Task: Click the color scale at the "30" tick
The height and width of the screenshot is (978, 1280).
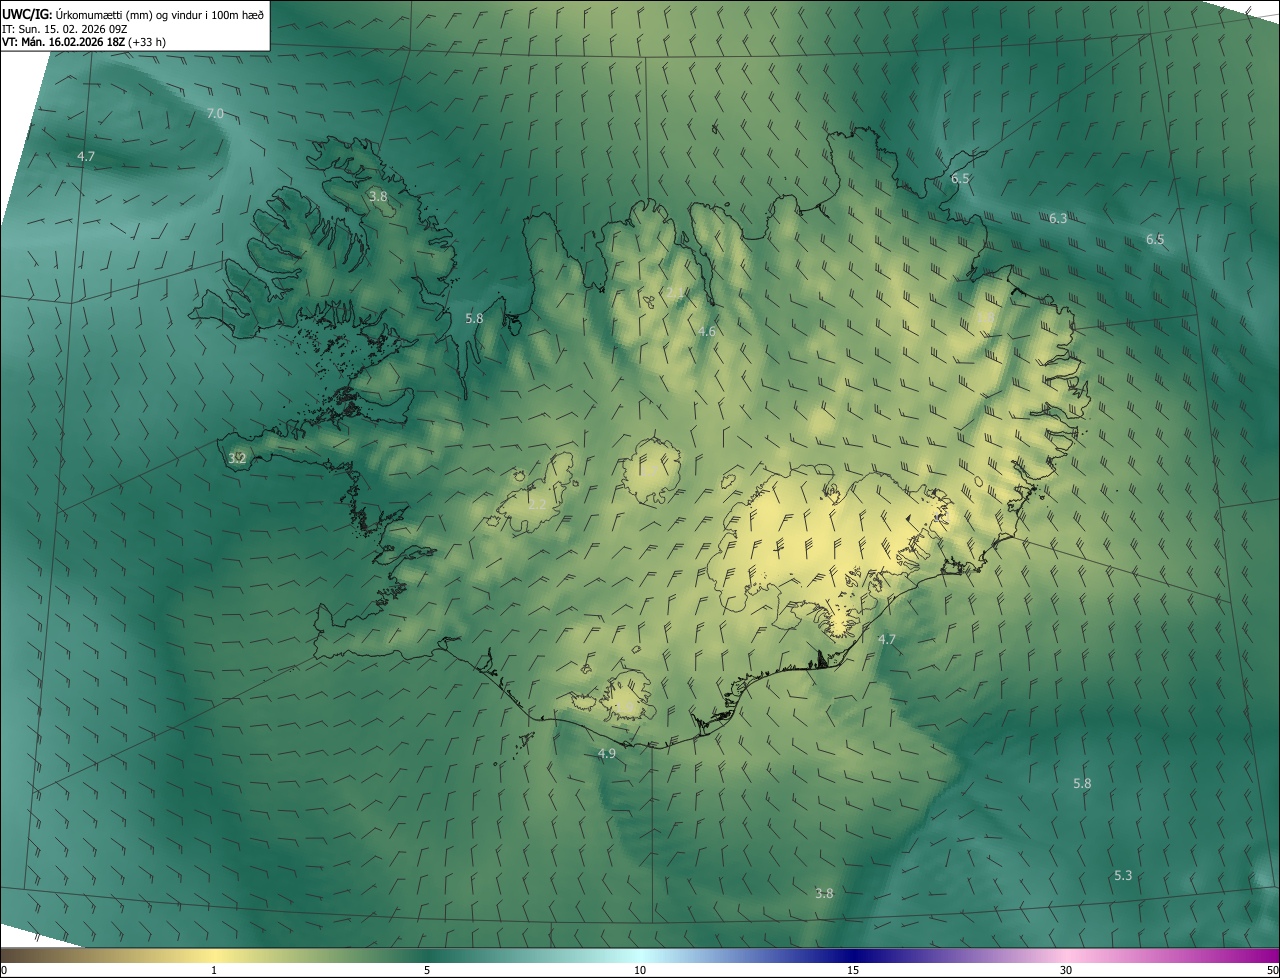Action: [x=1066, y=970]
